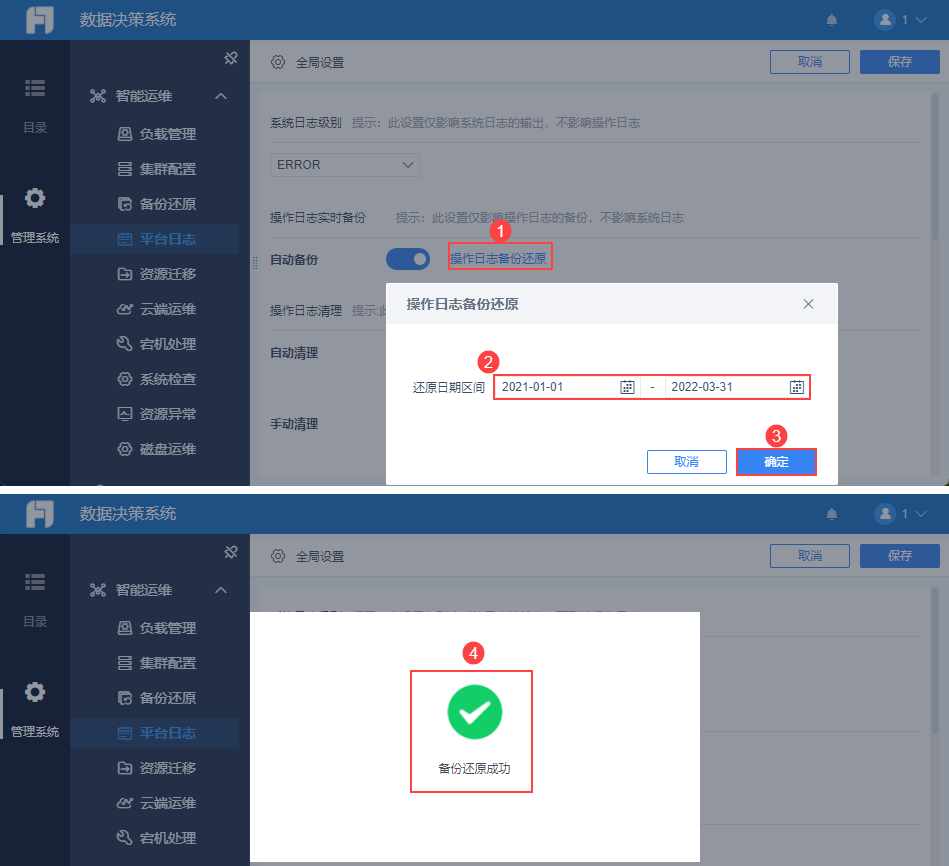Open the user avatar menu in the lower header

tap(900, 514)
